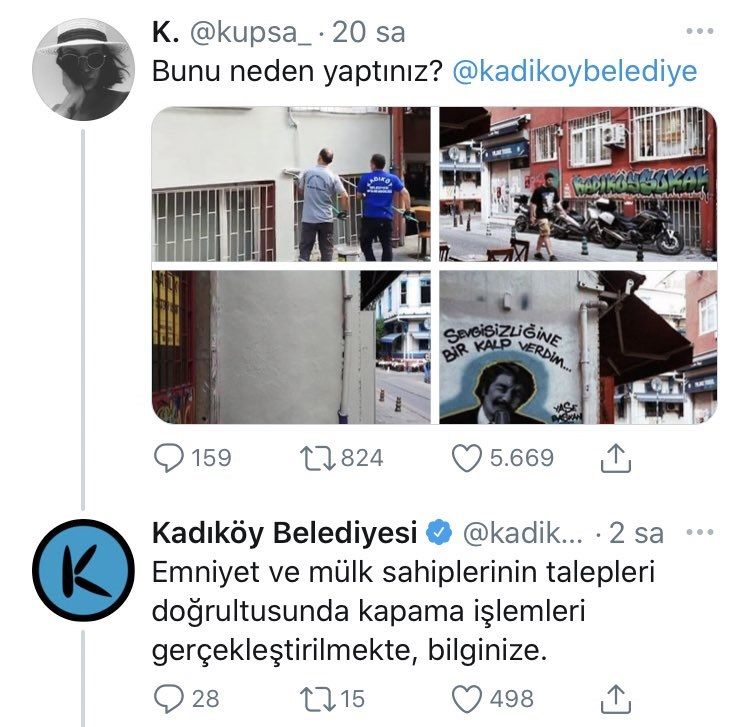750x727 pixels.
Task: Click the blue verified badge
Action: click(x=439, y=533)
